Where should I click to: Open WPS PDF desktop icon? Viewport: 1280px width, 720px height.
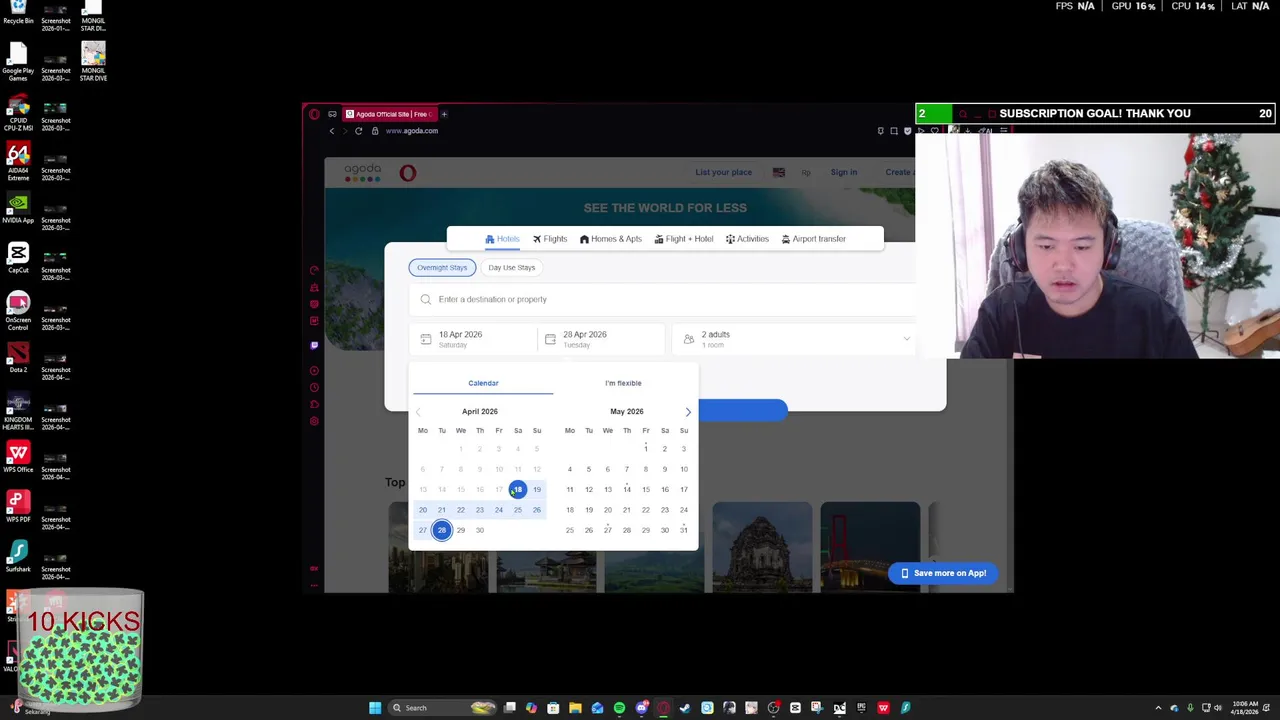point(18,508)
